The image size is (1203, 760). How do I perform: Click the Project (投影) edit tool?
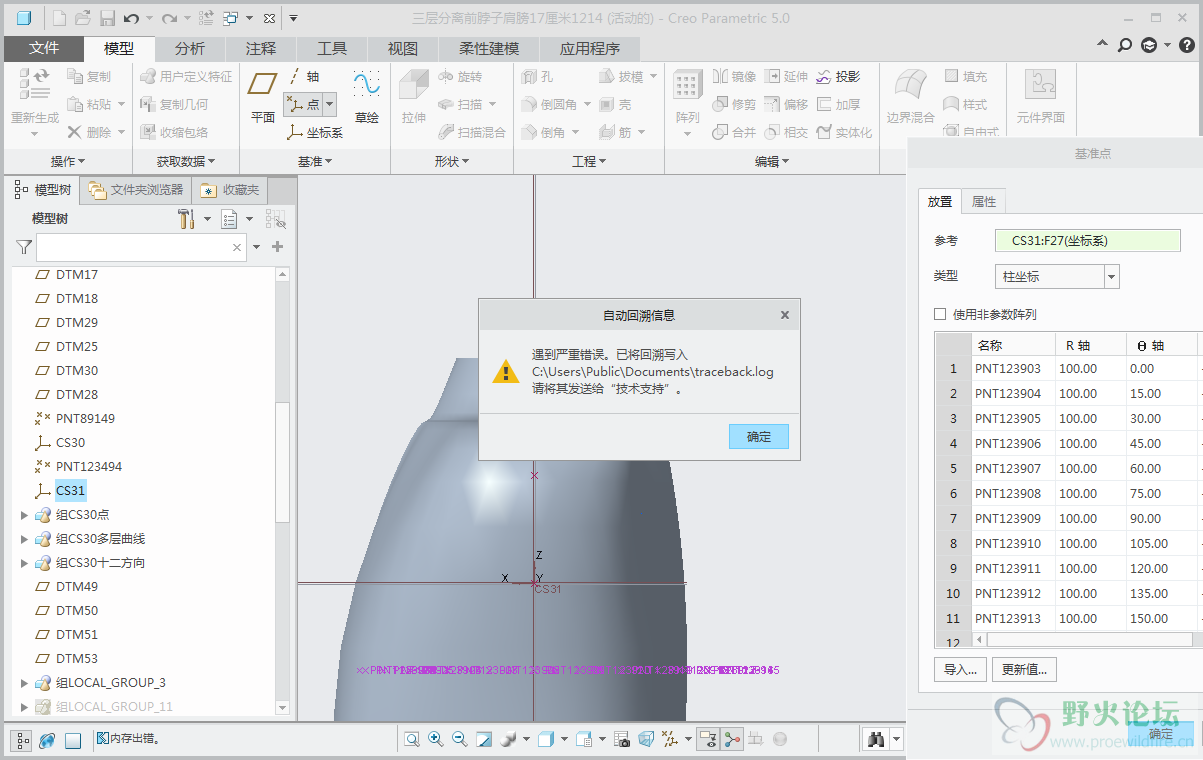point(838,76)
